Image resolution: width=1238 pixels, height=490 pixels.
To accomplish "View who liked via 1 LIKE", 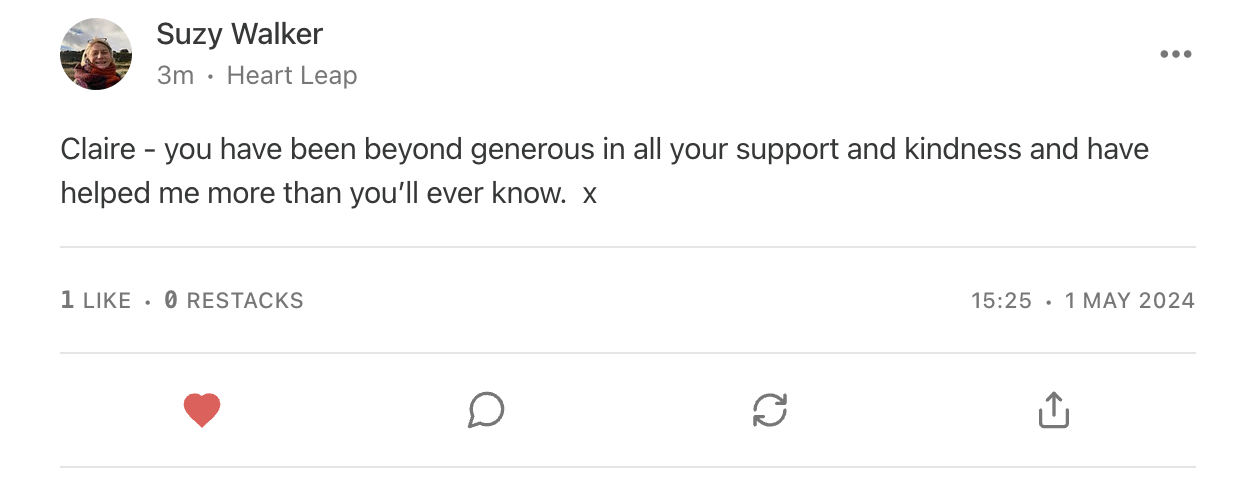I will point(96,300).
